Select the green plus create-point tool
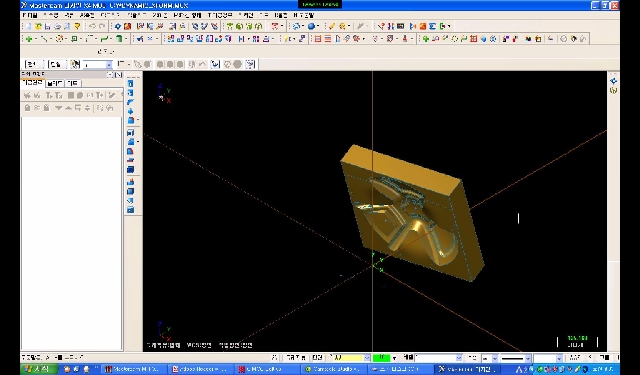640x375 pixels. pos(29,39)
